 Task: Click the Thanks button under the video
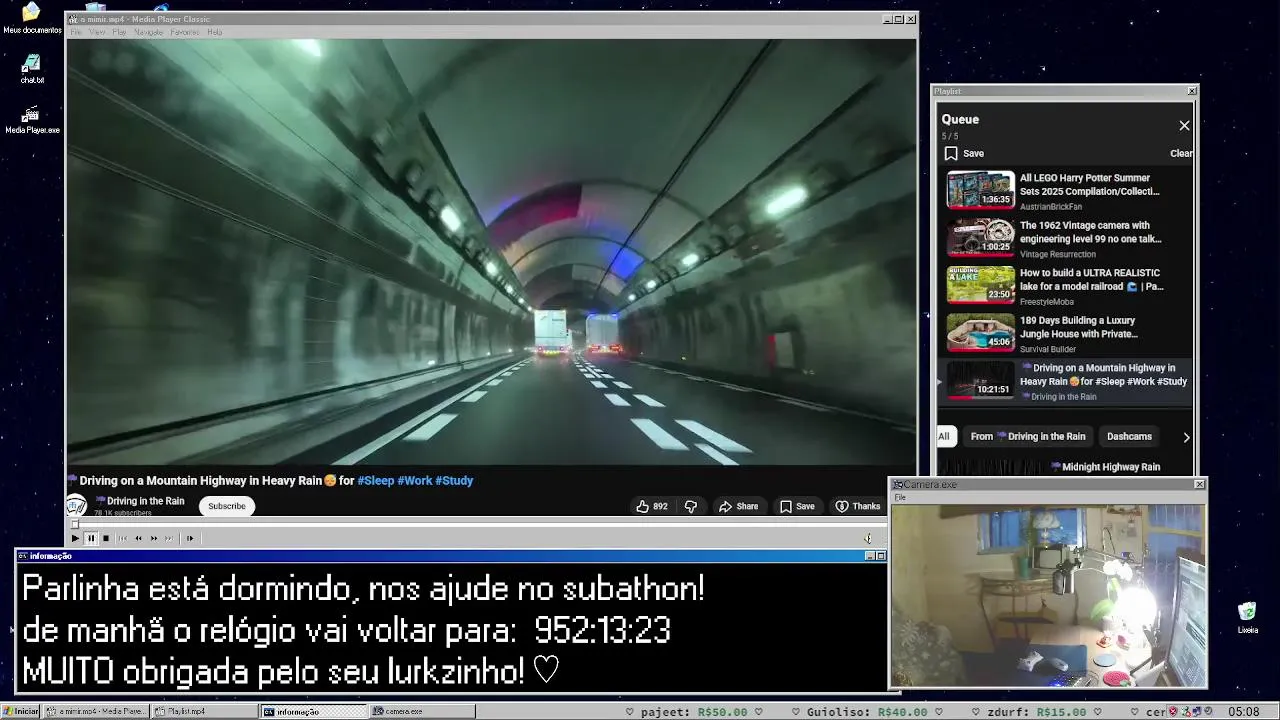pyautogui.click(x=858, y=506)
